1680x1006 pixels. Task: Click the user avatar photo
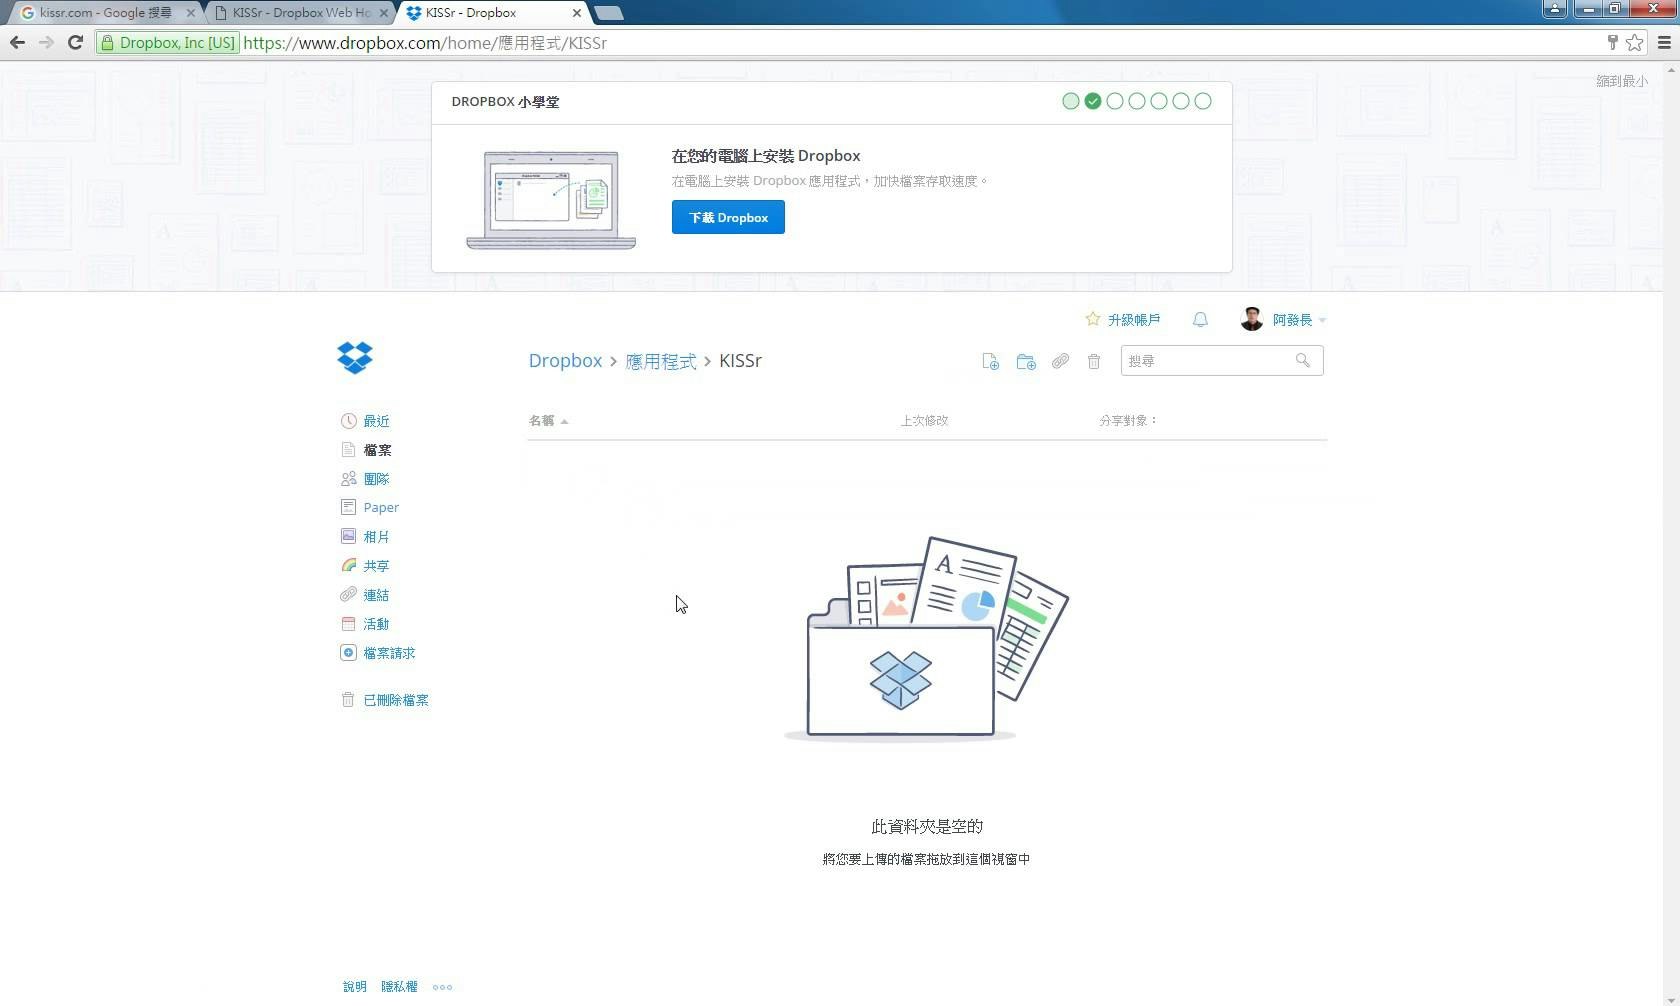click(x=1252, y=319)
